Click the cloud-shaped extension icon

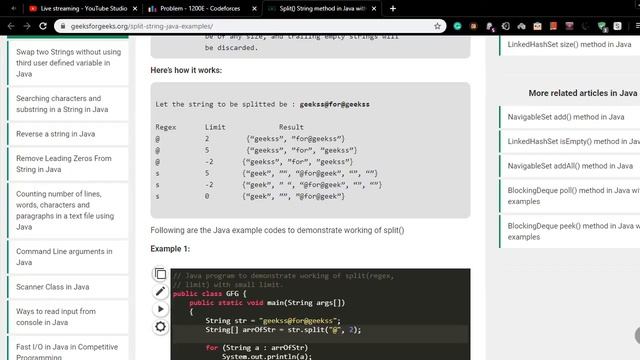(522, 26)
